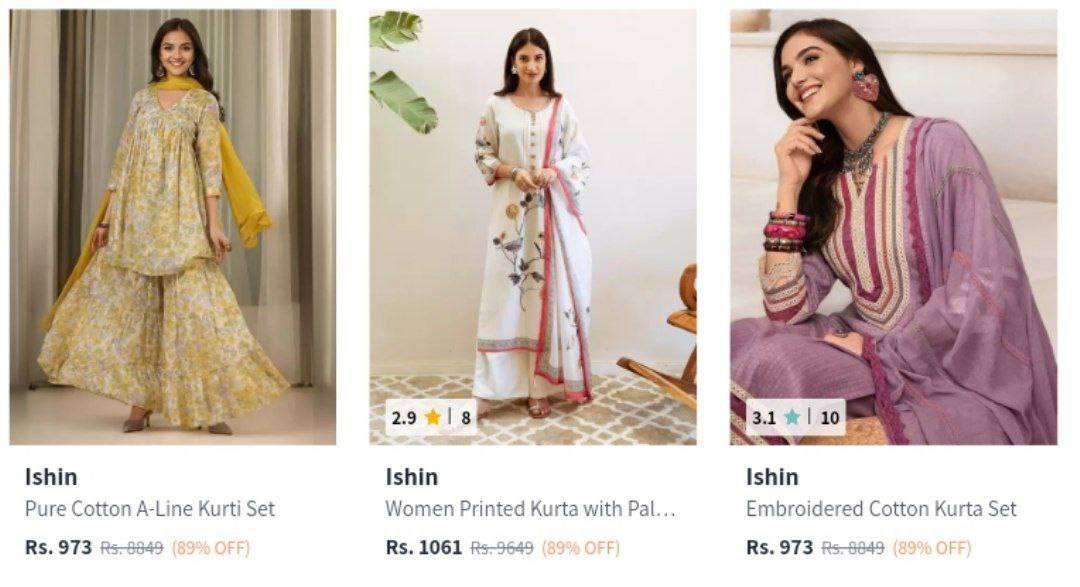Image resolution: width=1080 pixels, height=587 pixels.
Task: Click the struck-through Rs. 9649 original price
Action: click(x=501, y=548)
